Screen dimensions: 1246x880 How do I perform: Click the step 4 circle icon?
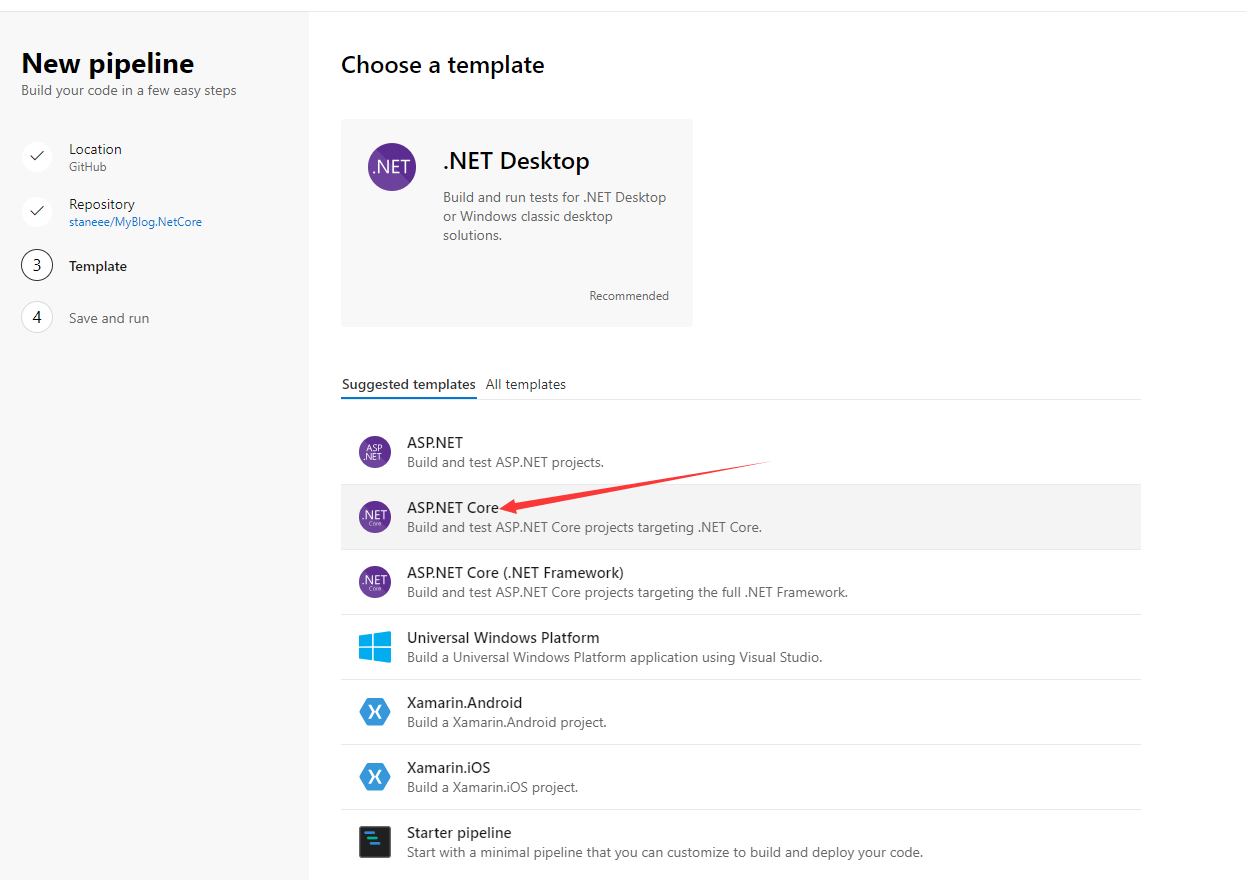(x=37, y=318)
